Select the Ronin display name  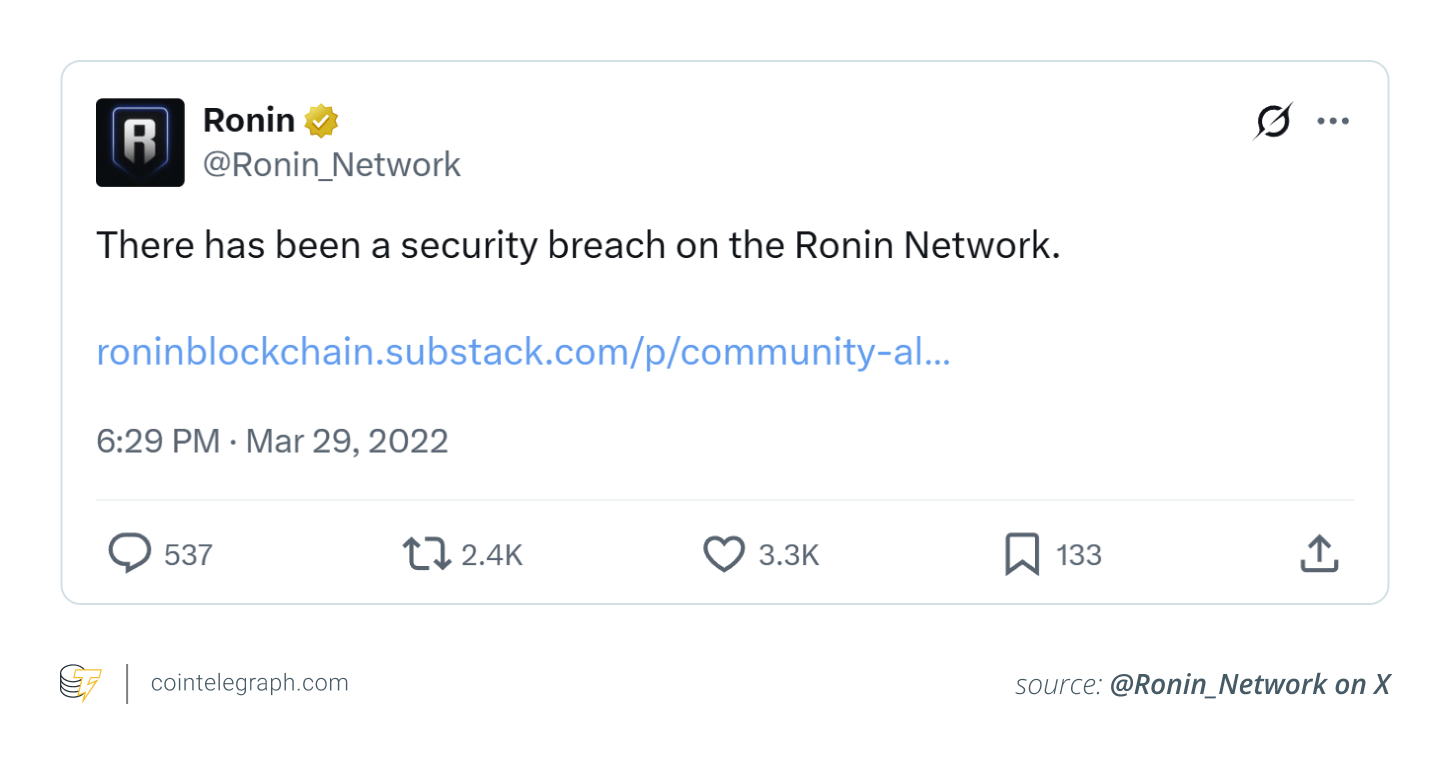[248, 119]
